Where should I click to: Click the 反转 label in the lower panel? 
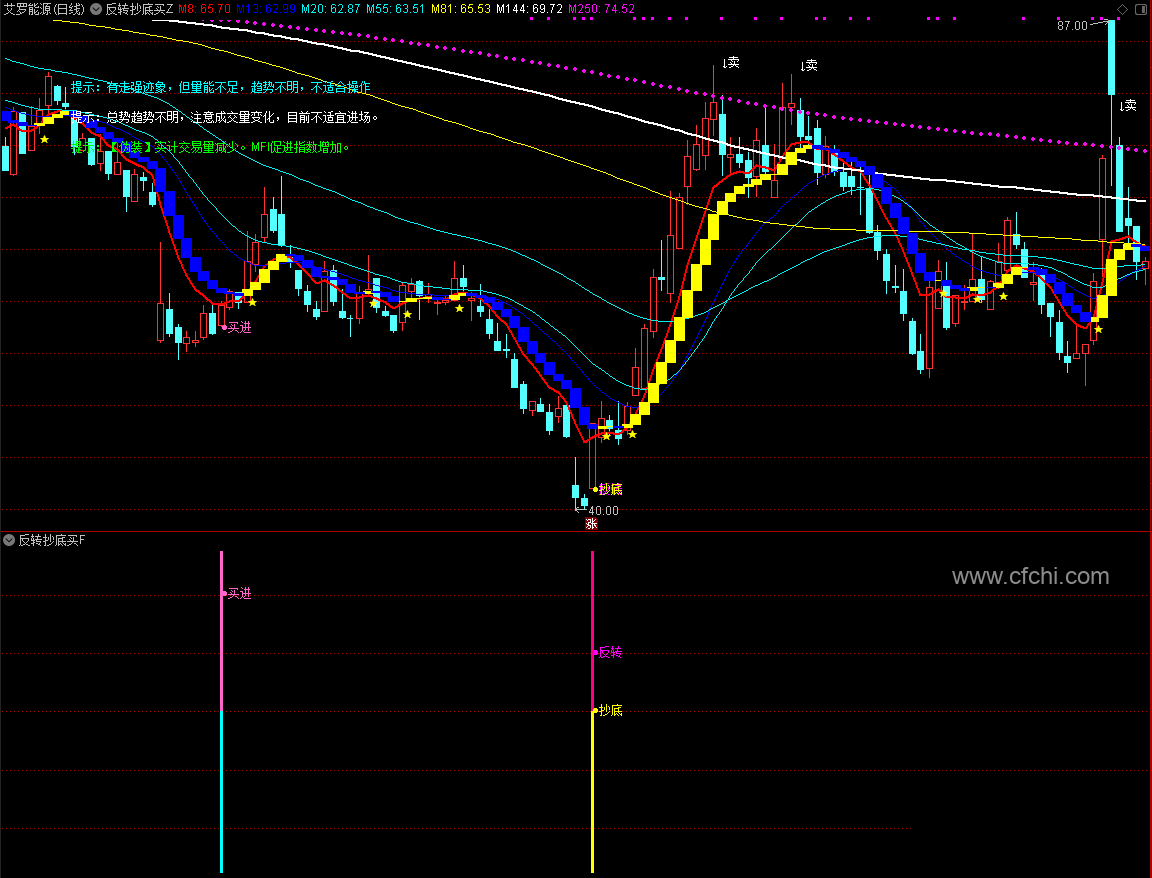610,652
